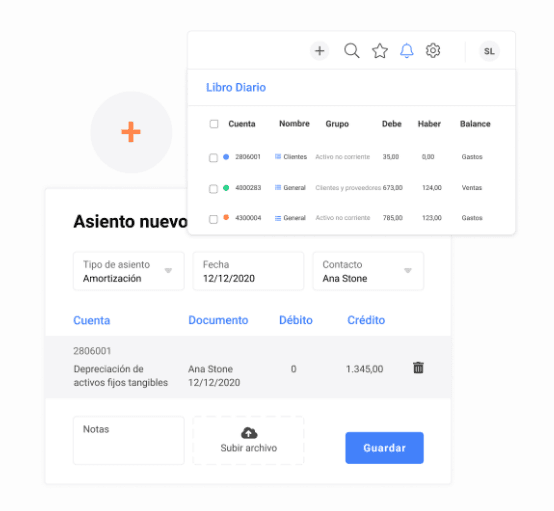
Task: Open settings gear icon
Action: [433, 51]
